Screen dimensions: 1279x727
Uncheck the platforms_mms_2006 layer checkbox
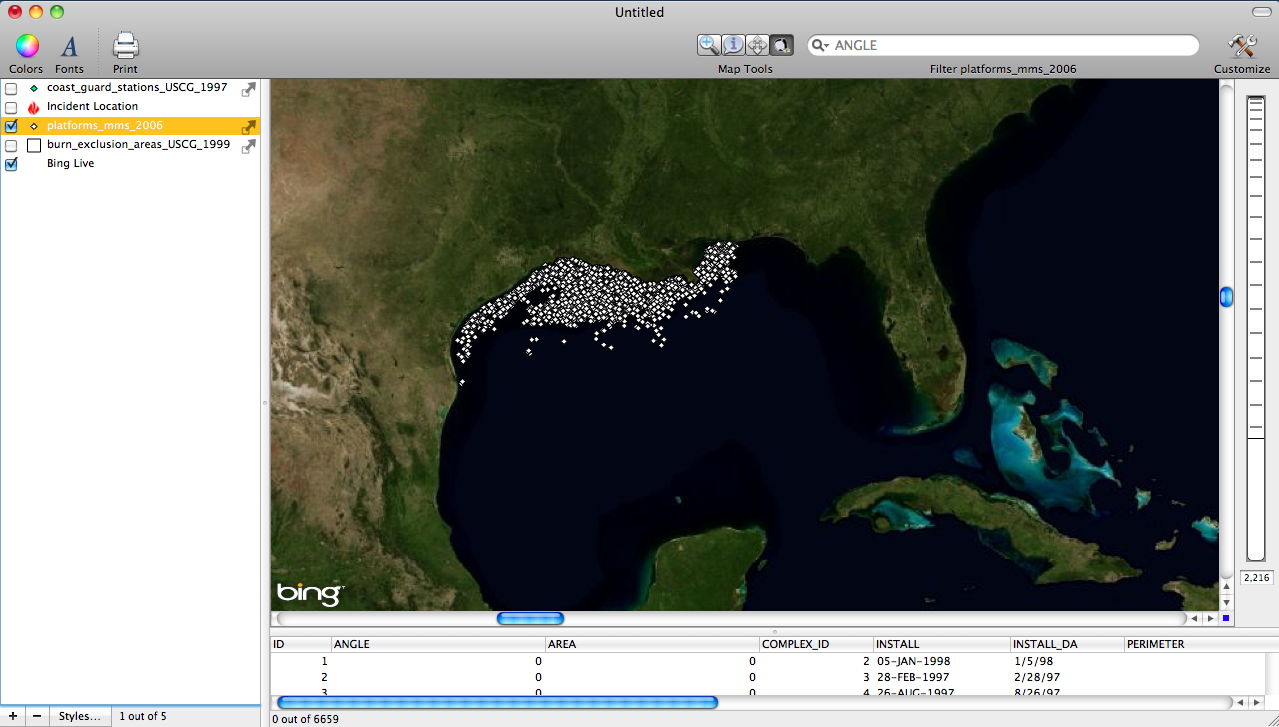coord(11,126)
